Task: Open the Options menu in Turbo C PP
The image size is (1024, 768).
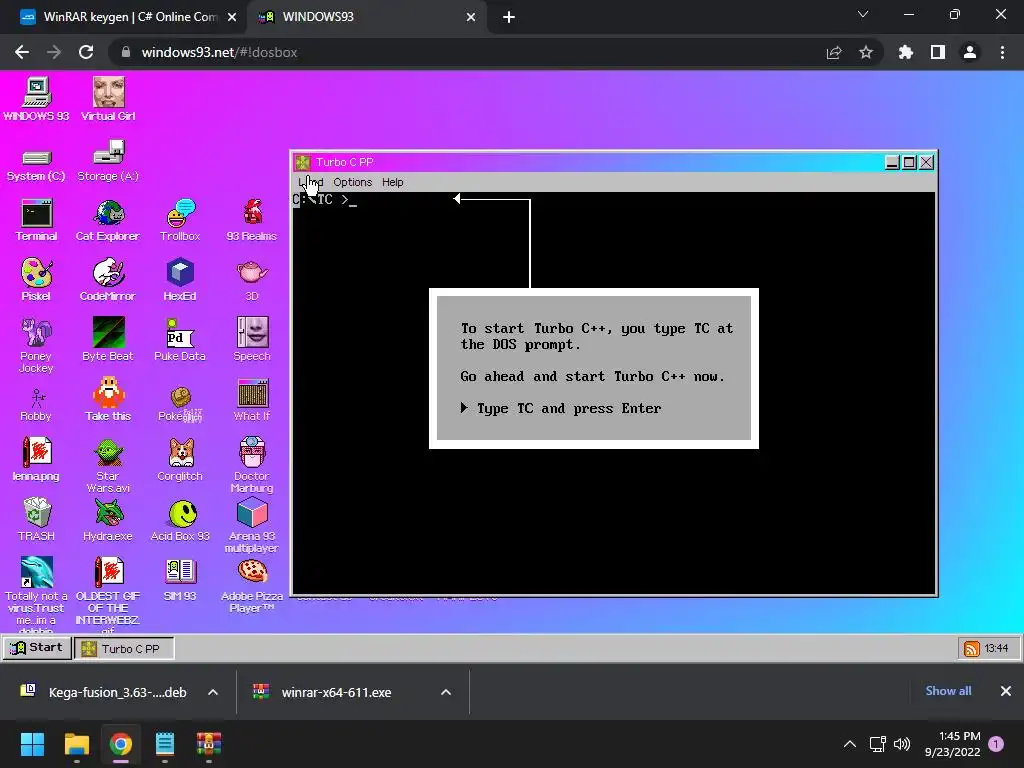Action: [x=353, y=182]
